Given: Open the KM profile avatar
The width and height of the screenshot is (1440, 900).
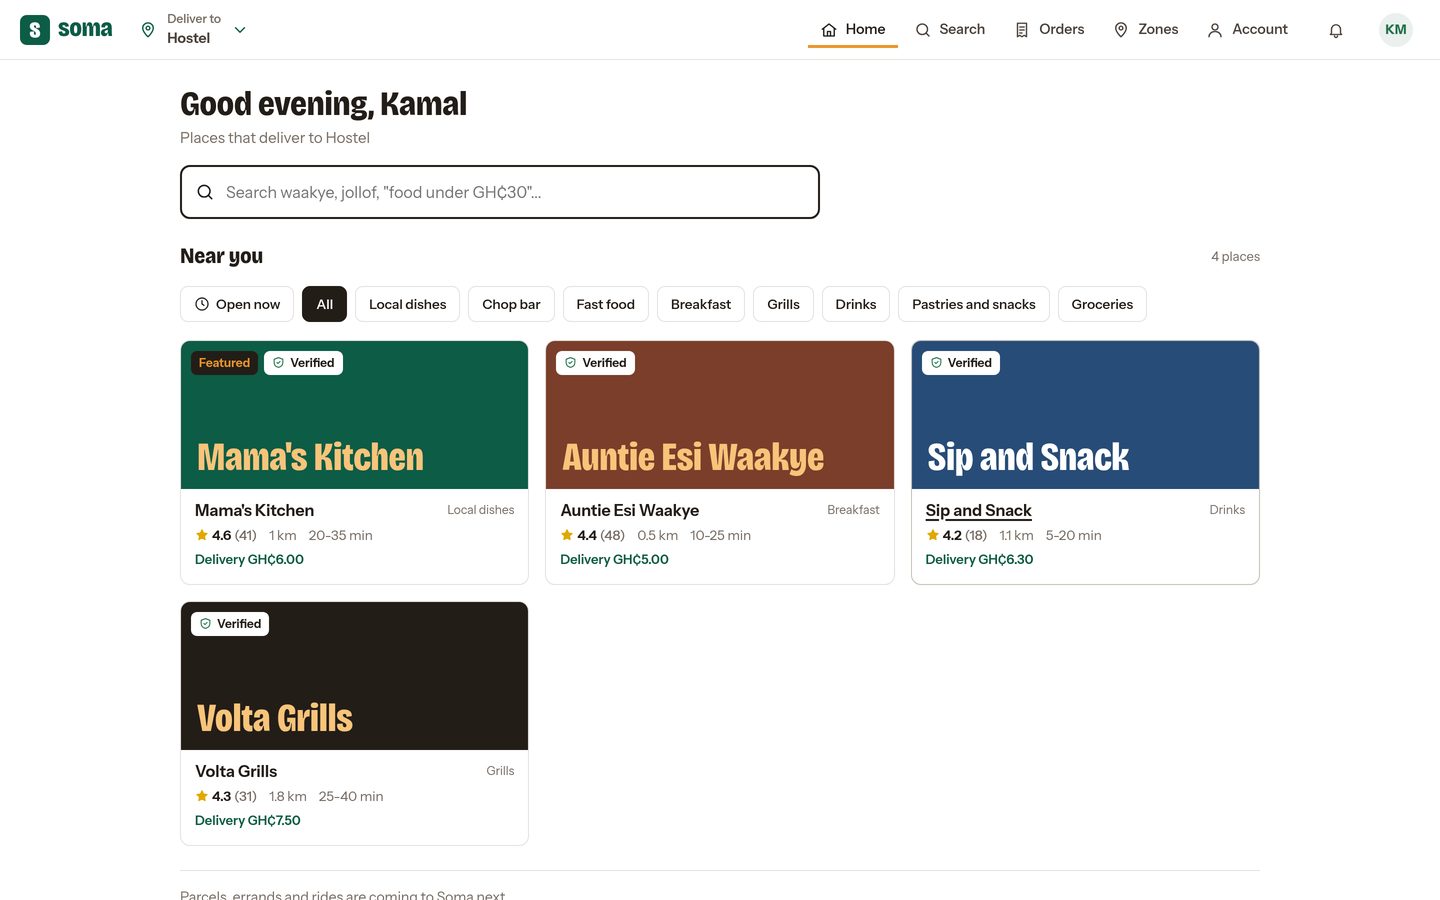Looking at the screenshot, I should [1396, 30].
